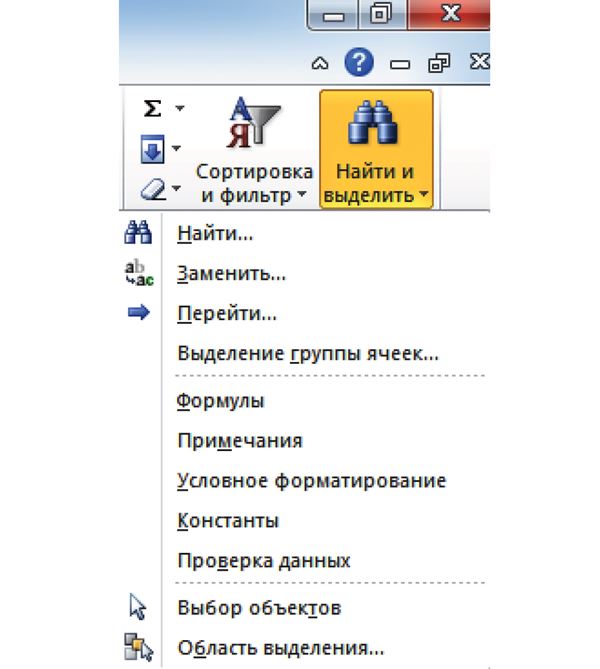600x669 pixels.
Task: Click the sort and filter funnel icon
Action: (254, 123)
